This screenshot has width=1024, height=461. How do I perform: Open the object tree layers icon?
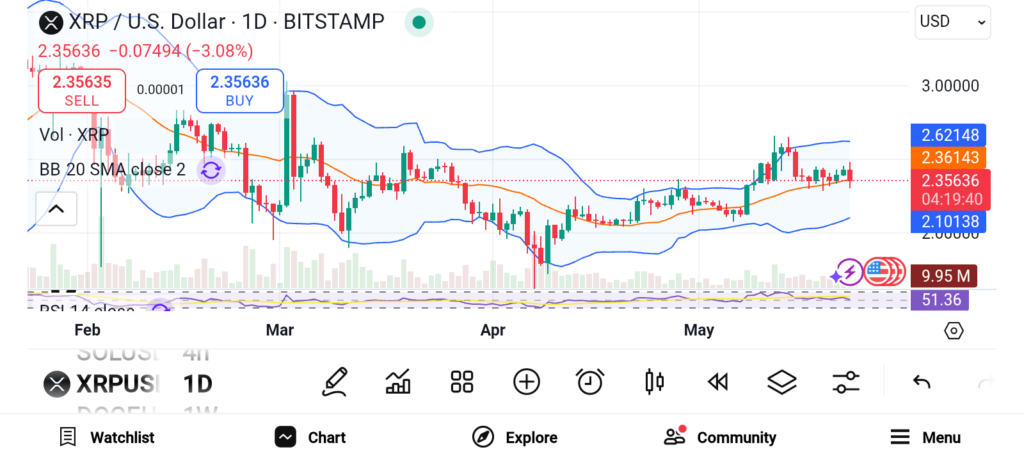782,382
